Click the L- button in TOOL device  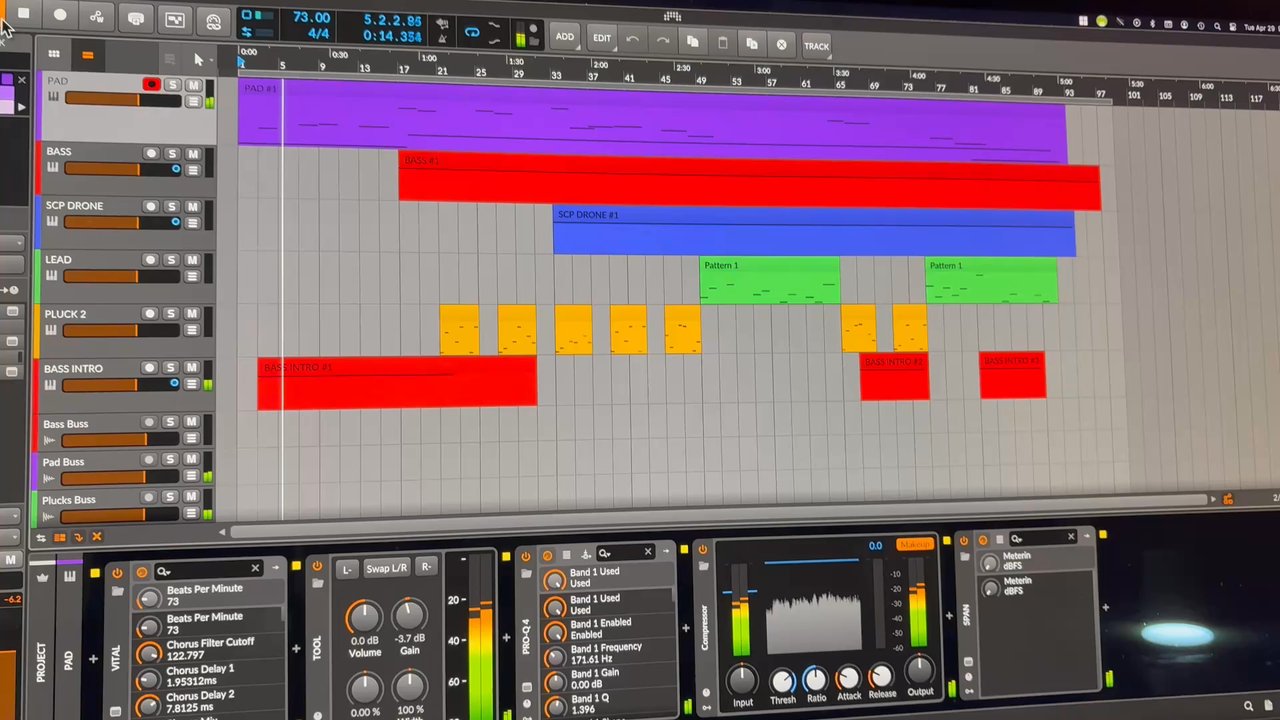(347, 569)
